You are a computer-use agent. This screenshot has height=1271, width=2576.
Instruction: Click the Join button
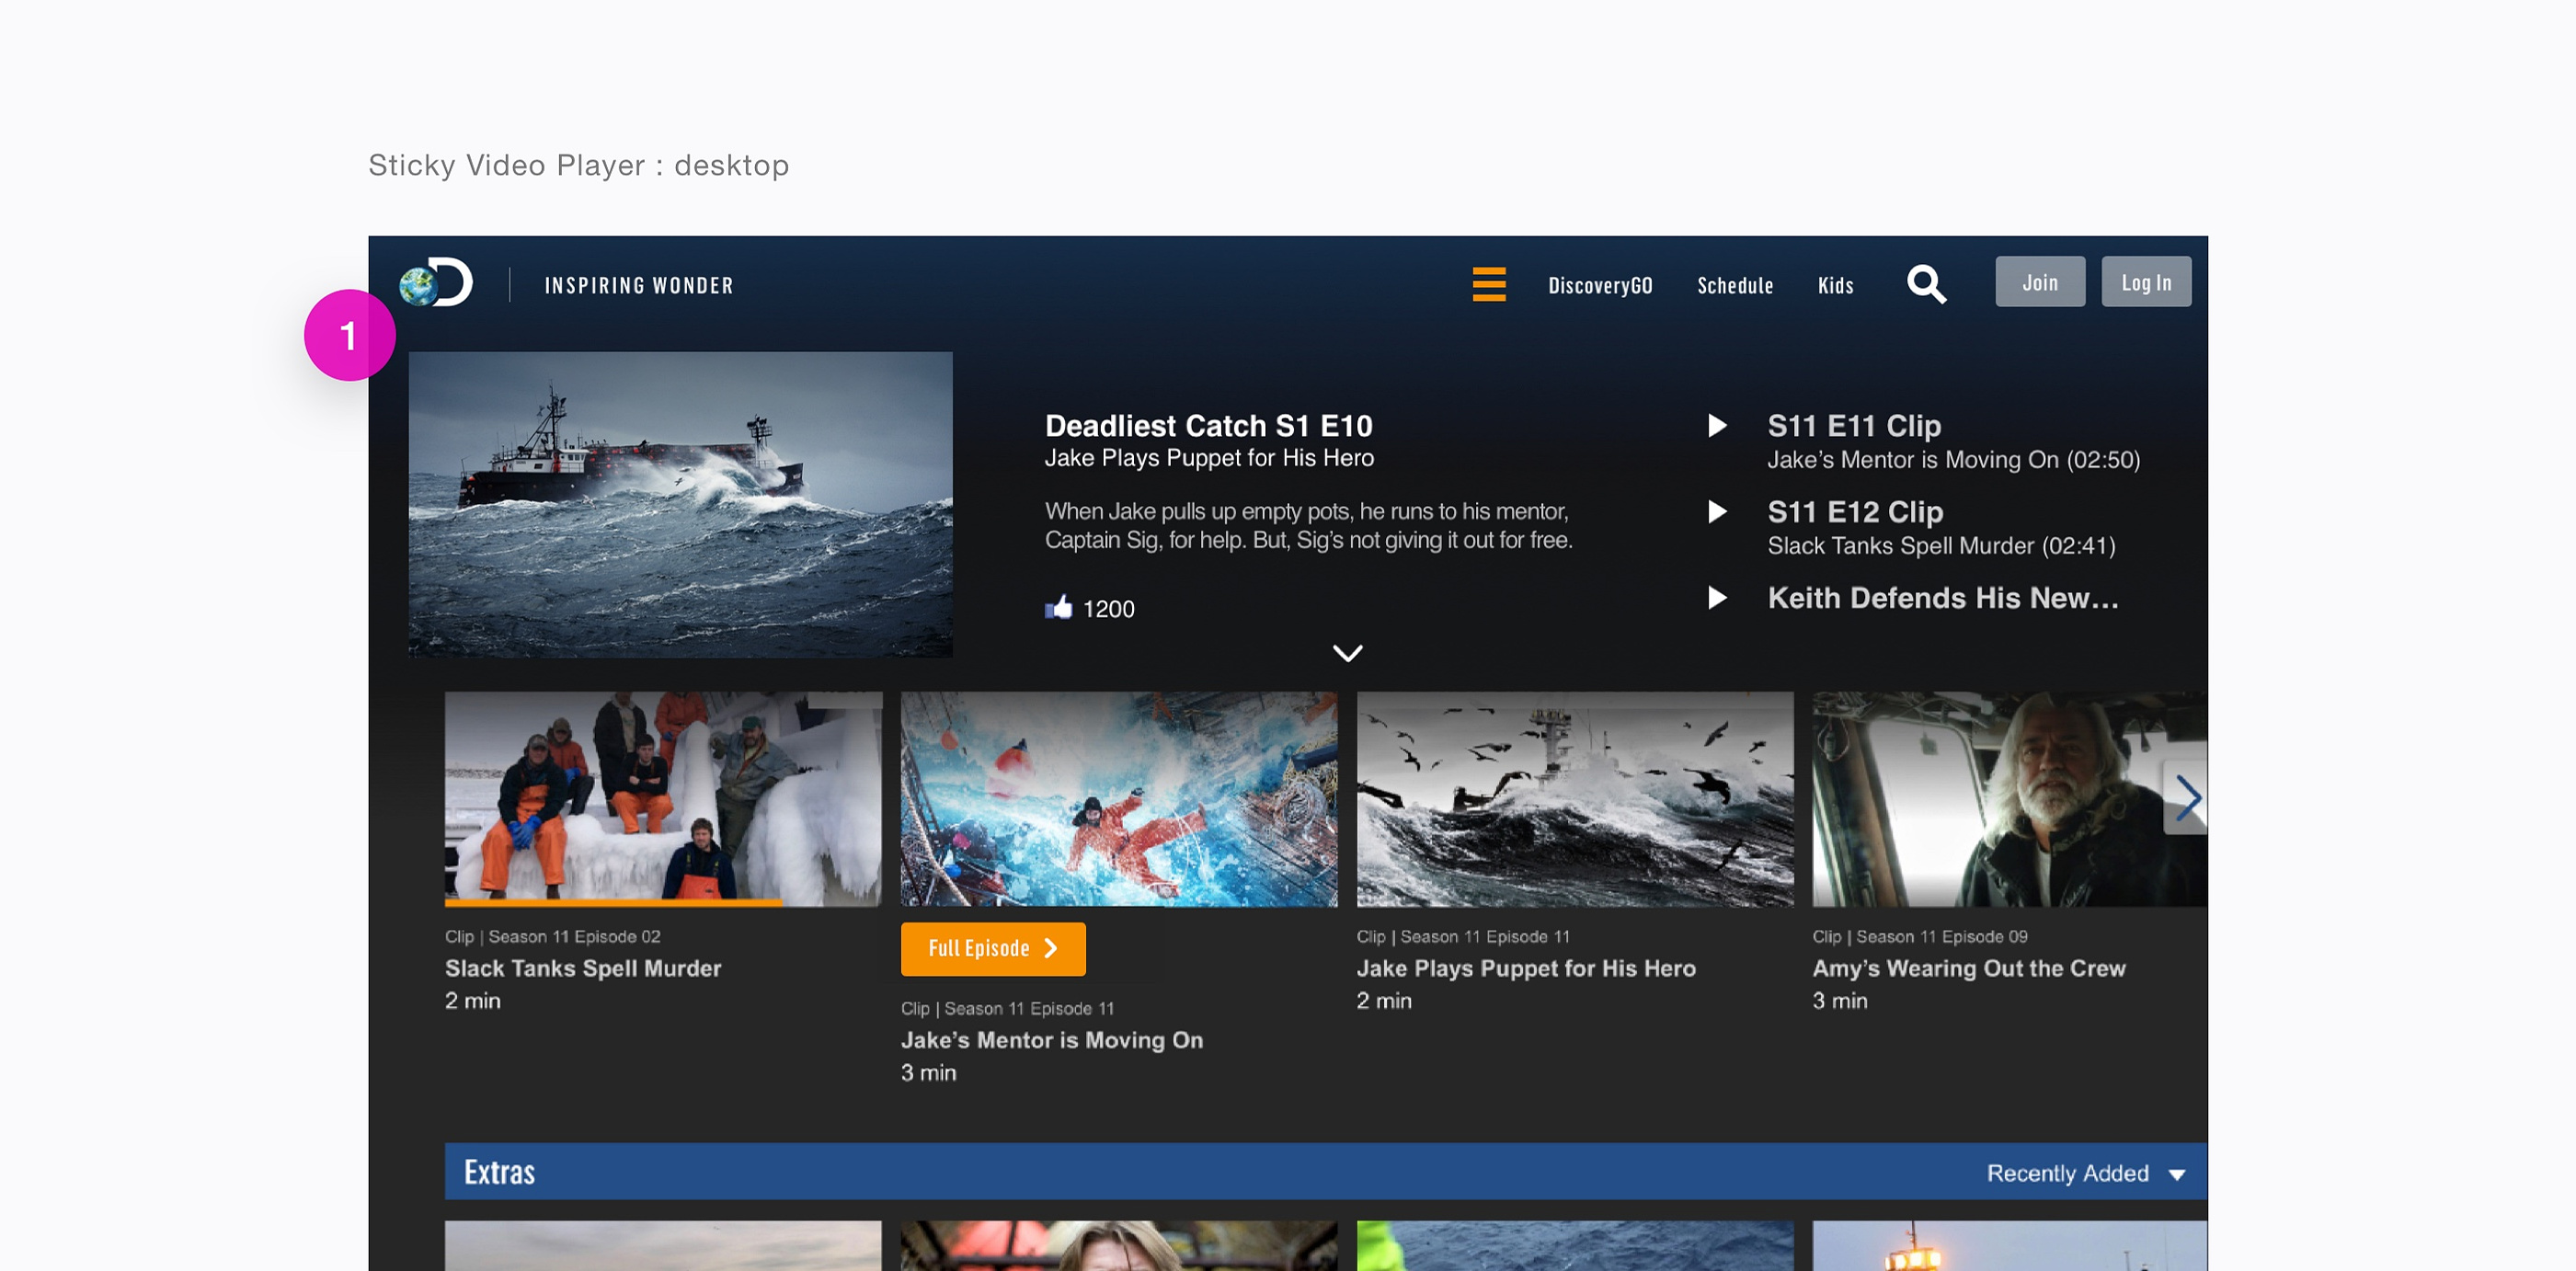pos(2040,282)
